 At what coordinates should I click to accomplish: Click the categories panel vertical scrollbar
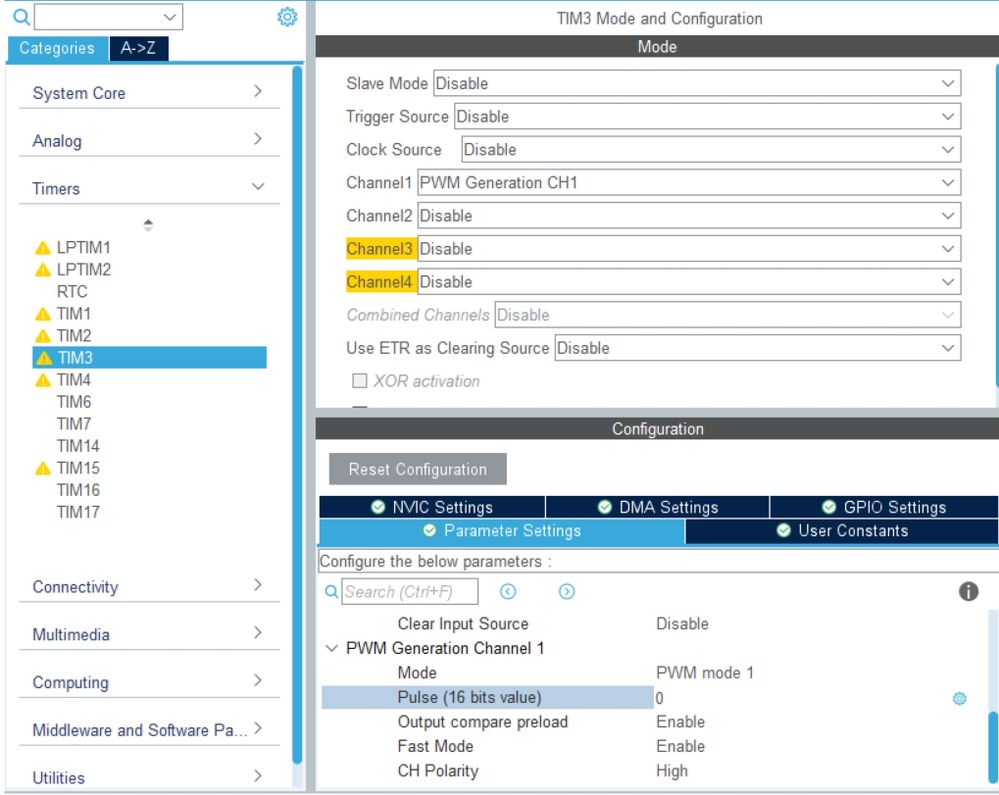[297, 414]
